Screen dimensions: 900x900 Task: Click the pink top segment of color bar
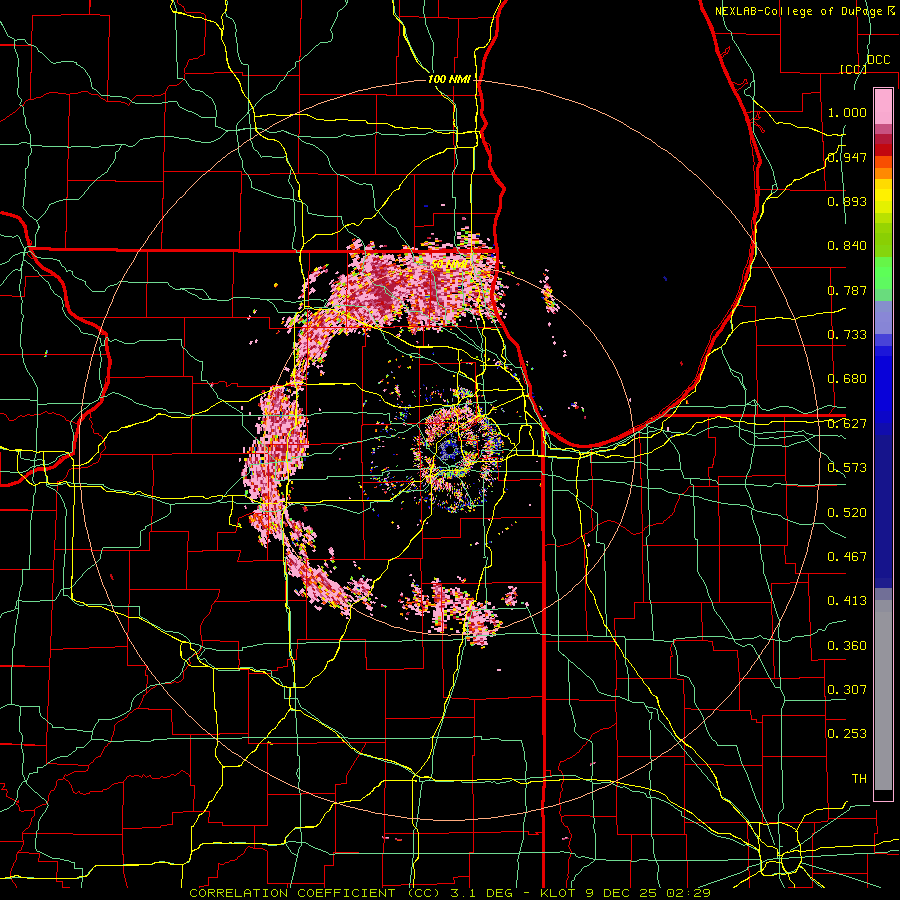pos(883,106)
